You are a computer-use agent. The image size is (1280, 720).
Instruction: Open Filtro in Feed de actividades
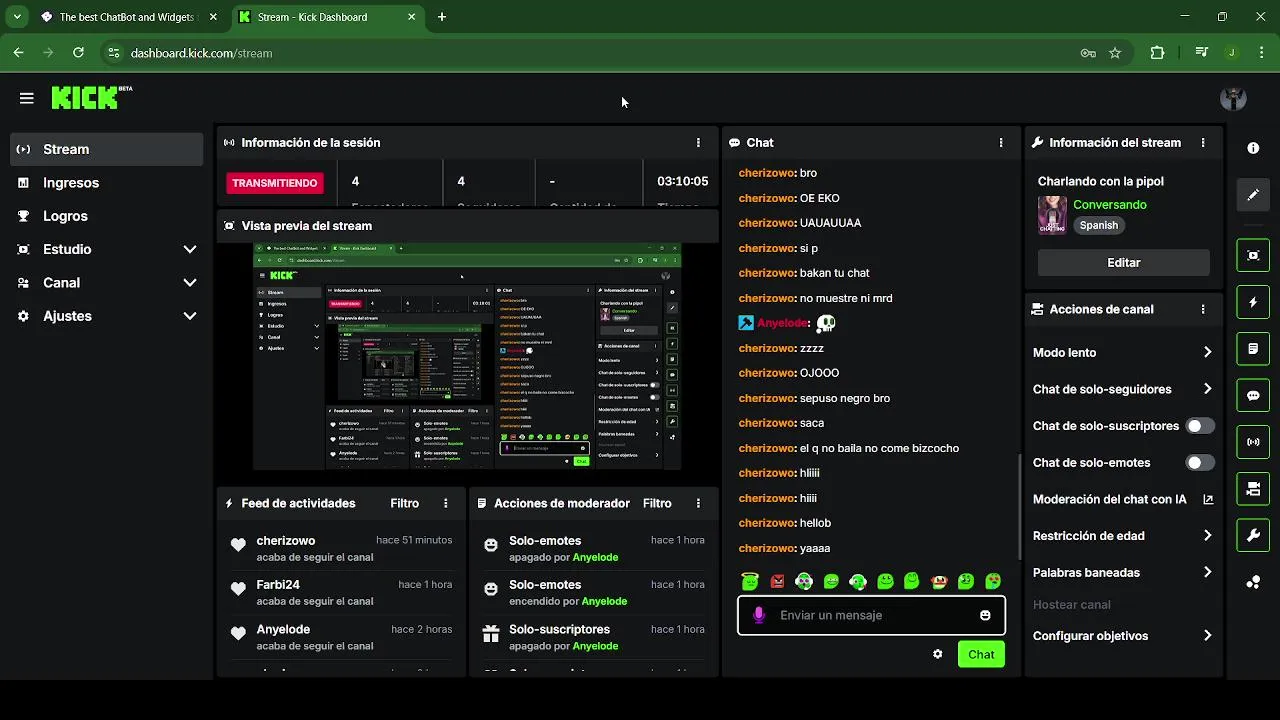[x=405, y=503]
